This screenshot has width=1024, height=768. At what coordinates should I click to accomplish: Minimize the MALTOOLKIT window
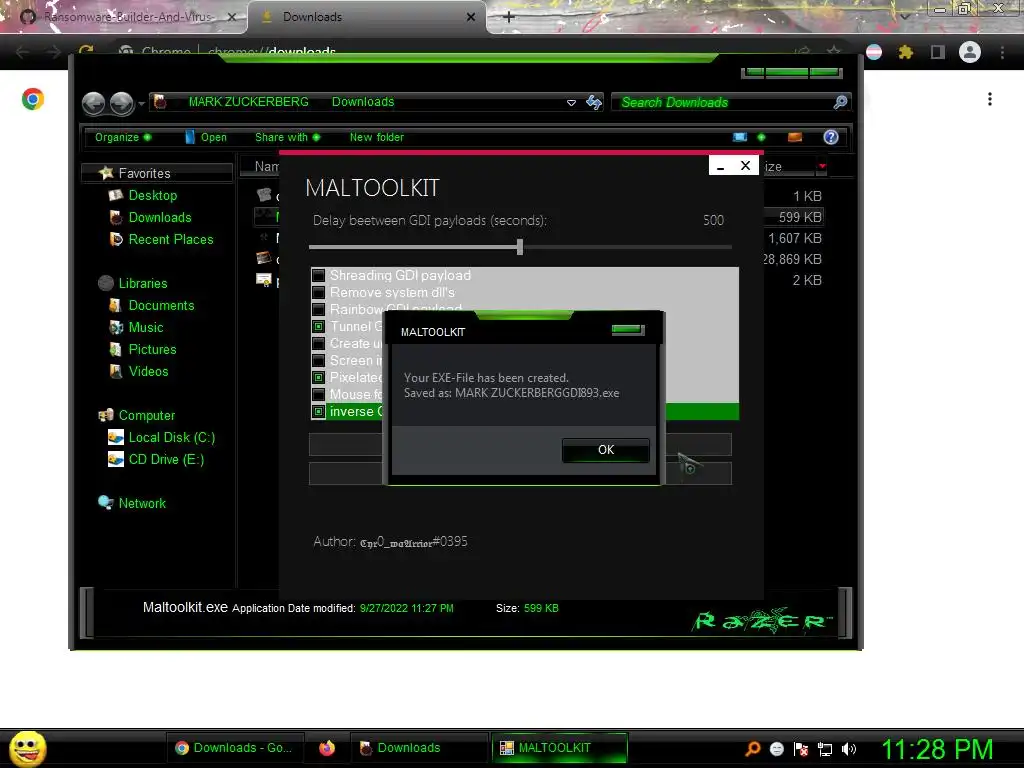tap(720, 166)
